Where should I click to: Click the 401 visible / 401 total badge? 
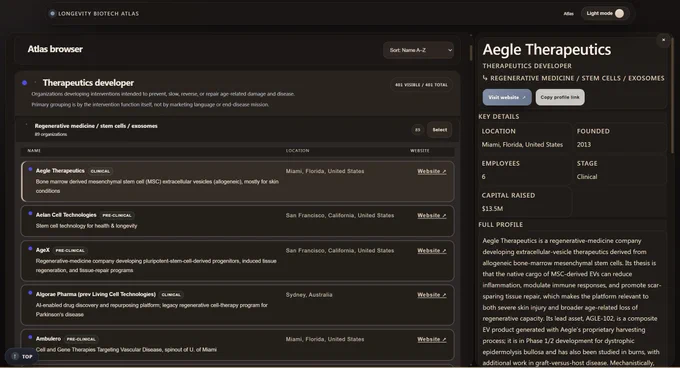[421, 85]
